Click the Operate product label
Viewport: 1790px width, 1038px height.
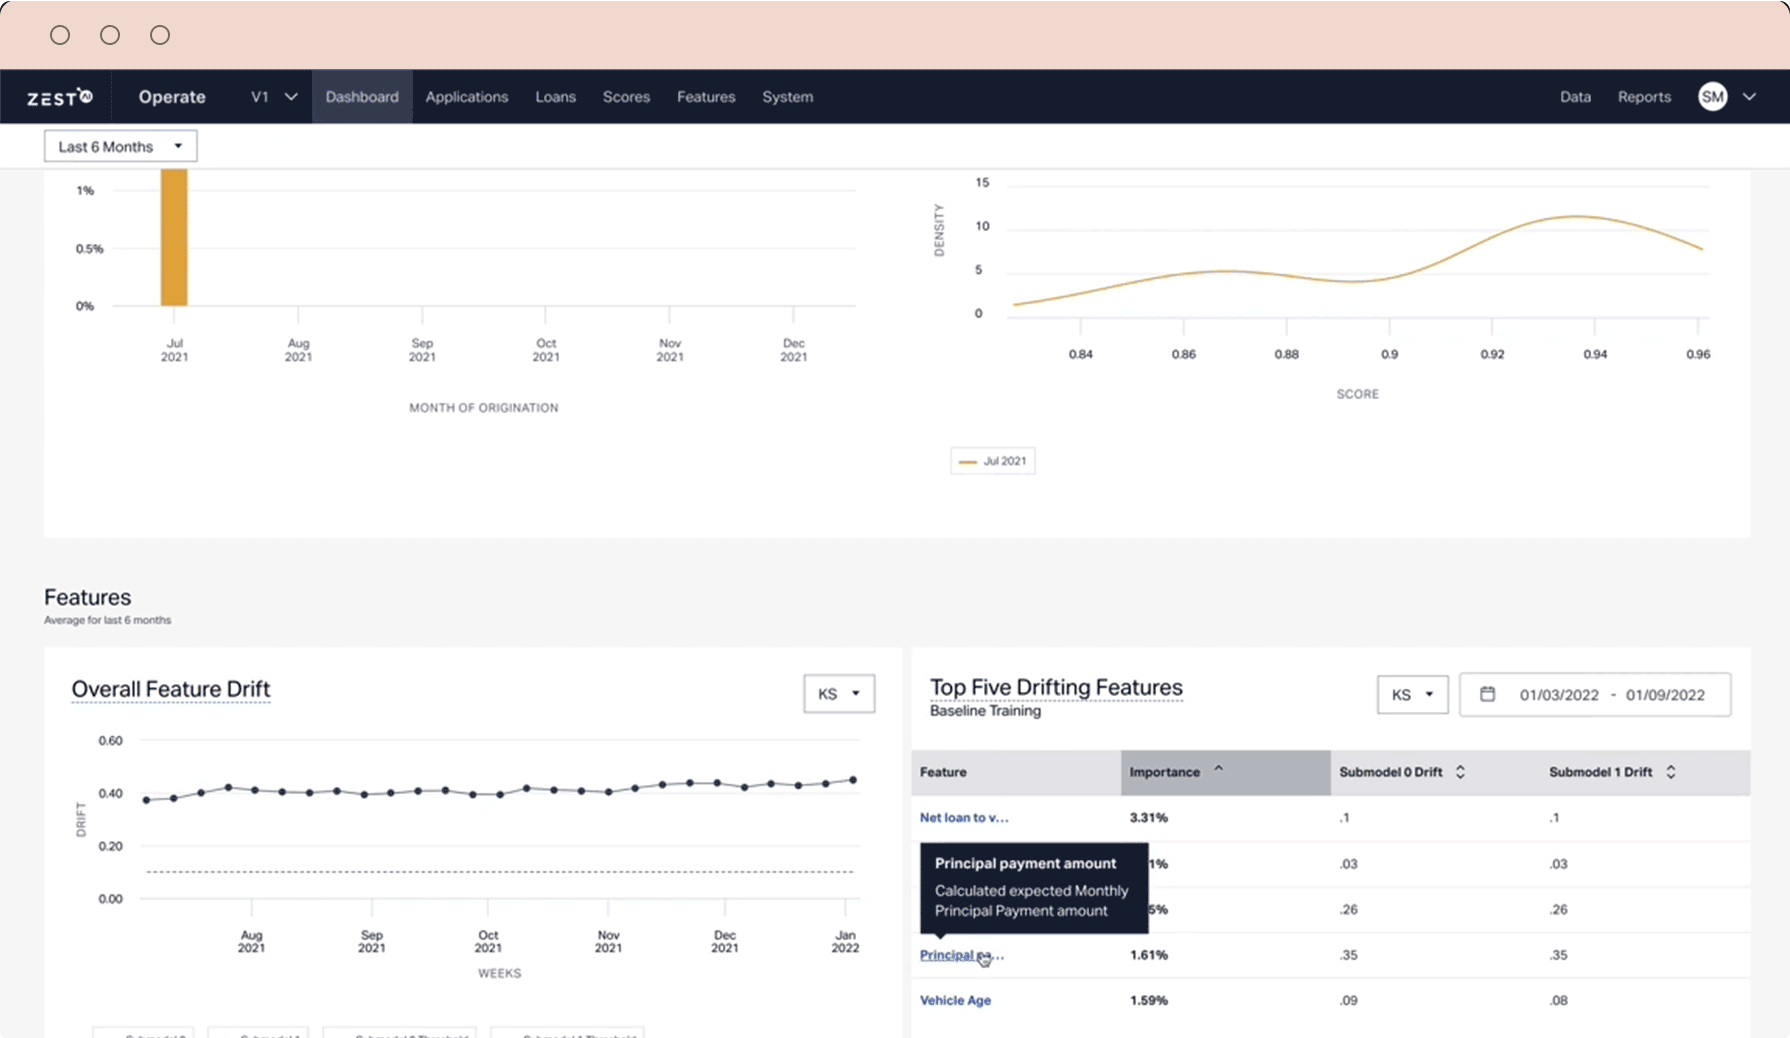tap(172, 97)
